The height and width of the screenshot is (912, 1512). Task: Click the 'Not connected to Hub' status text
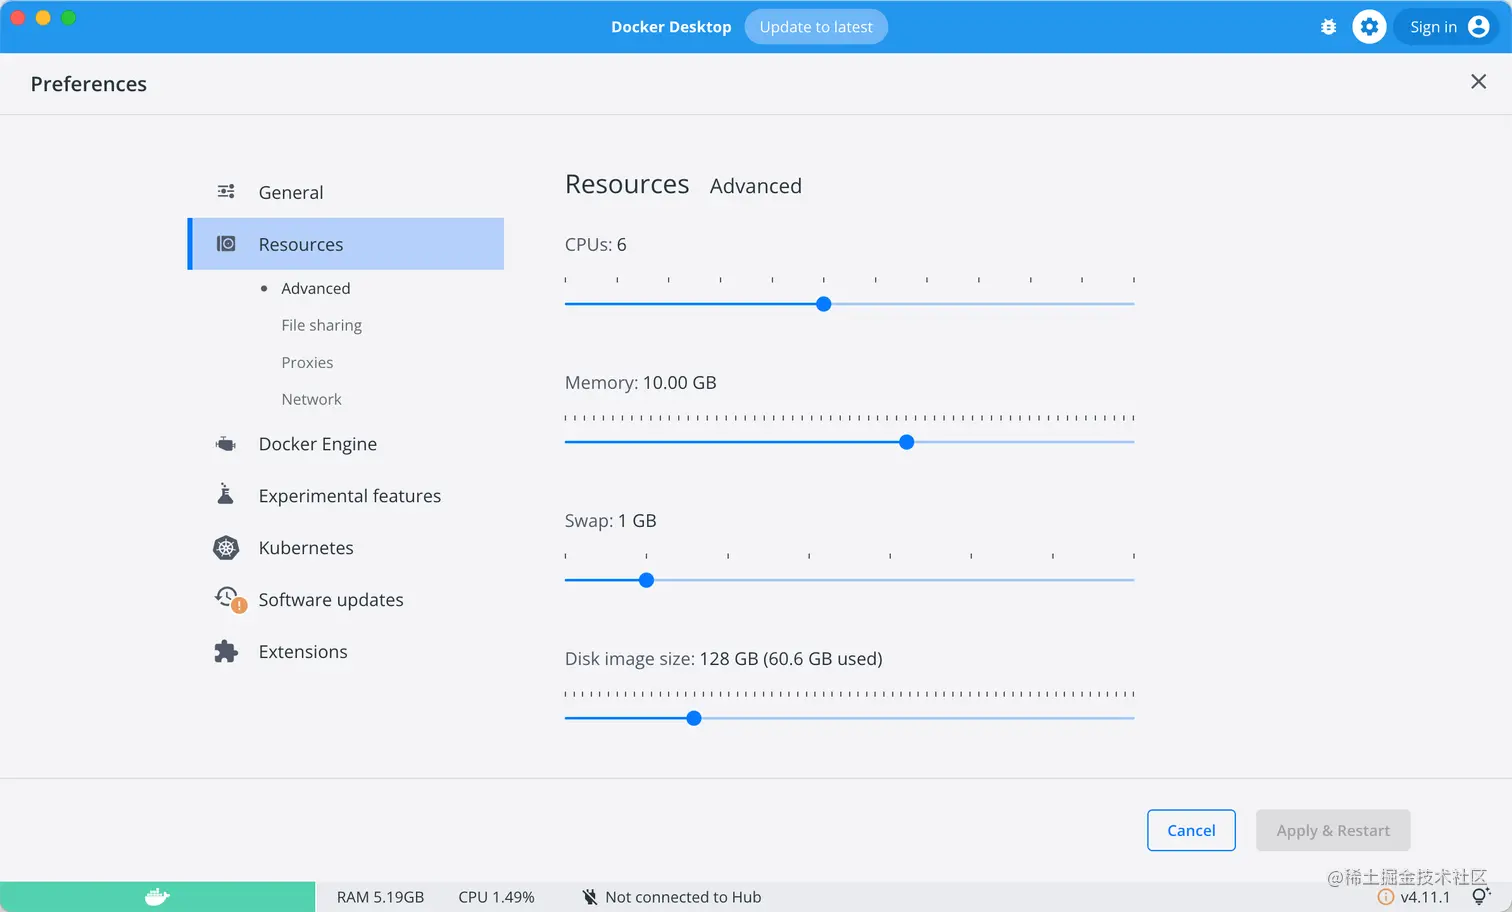pos(683,897)
